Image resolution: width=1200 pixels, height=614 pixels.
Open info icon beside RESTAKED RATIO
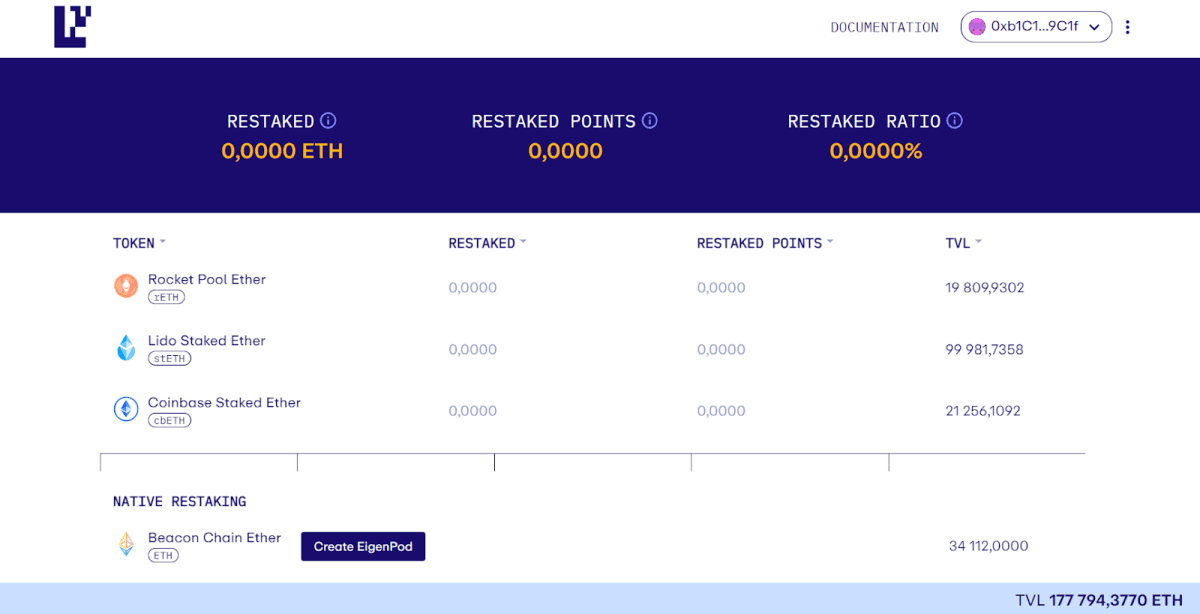point(955,121)
